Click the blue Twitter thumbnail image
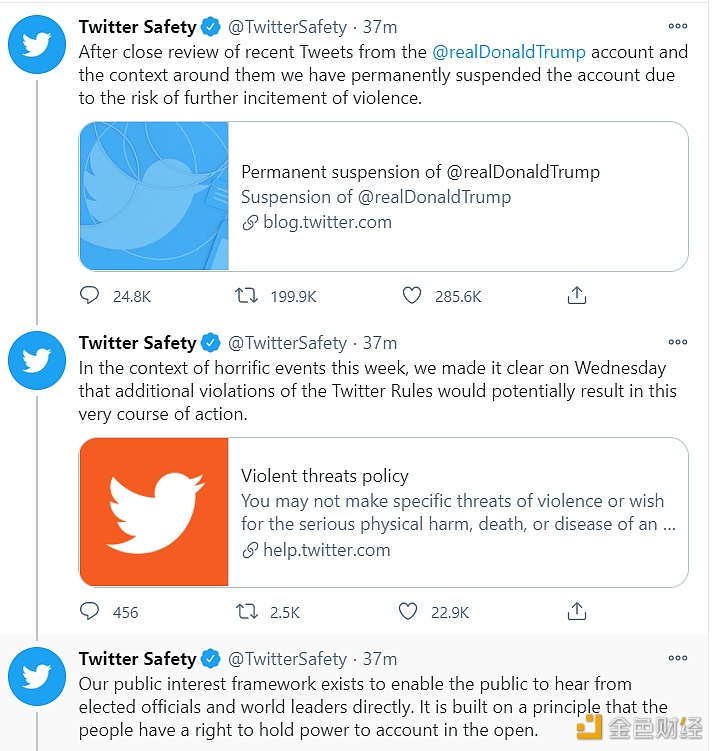 pyautogui.click(x=154, y=197)
